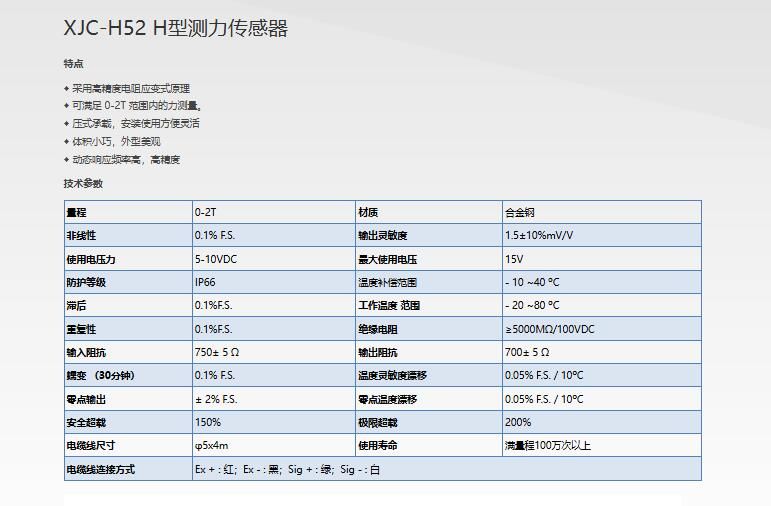Select the 1.5±10%mV/V output sensitivity value

point(539,235)
